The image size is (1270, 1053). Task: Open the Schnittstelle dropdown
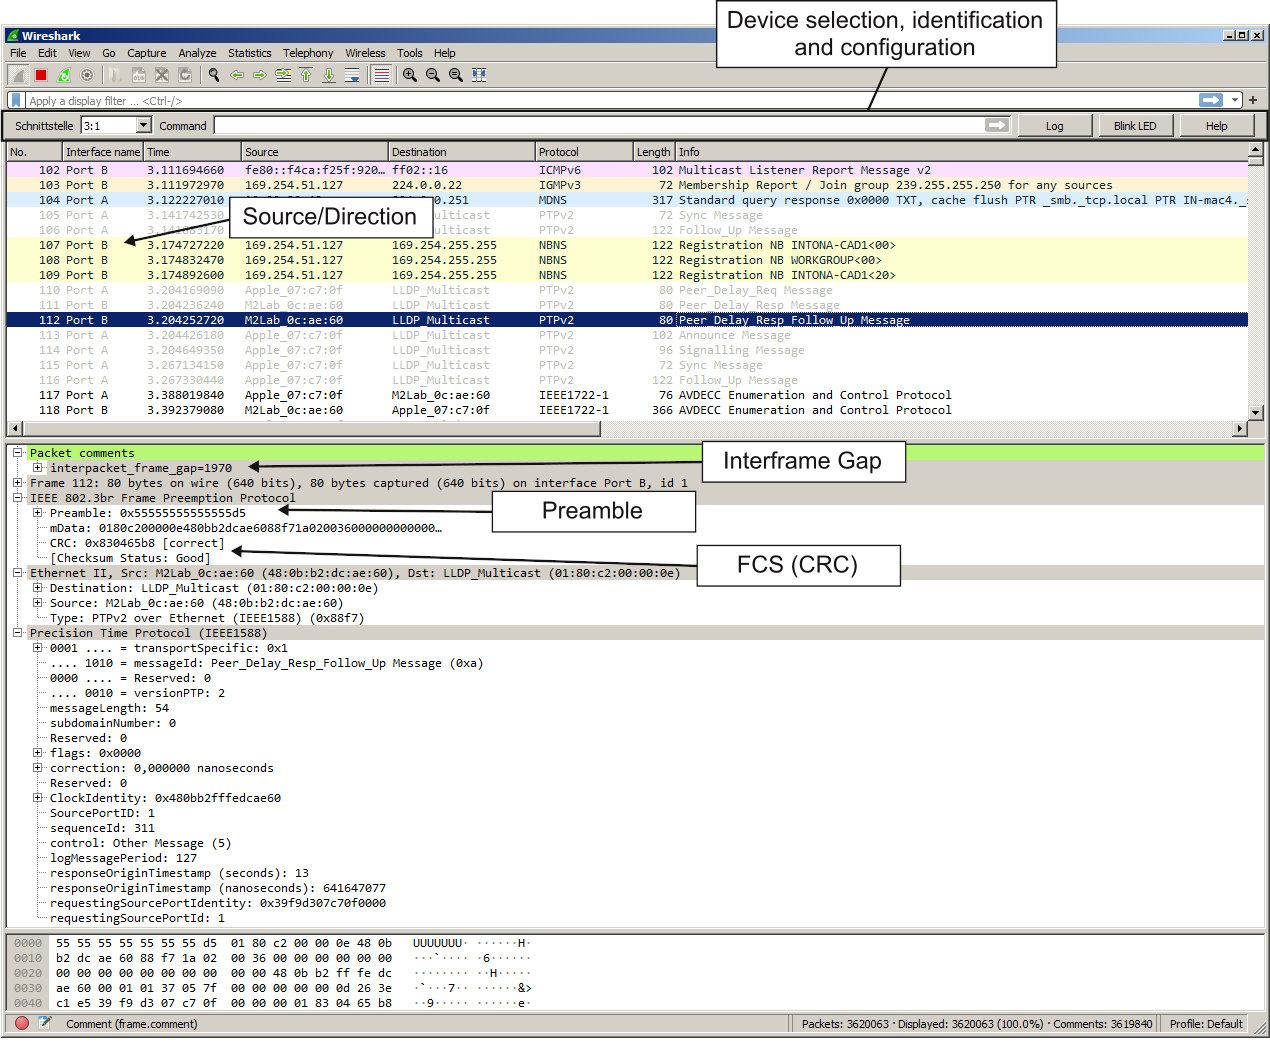tap(143, 125)
